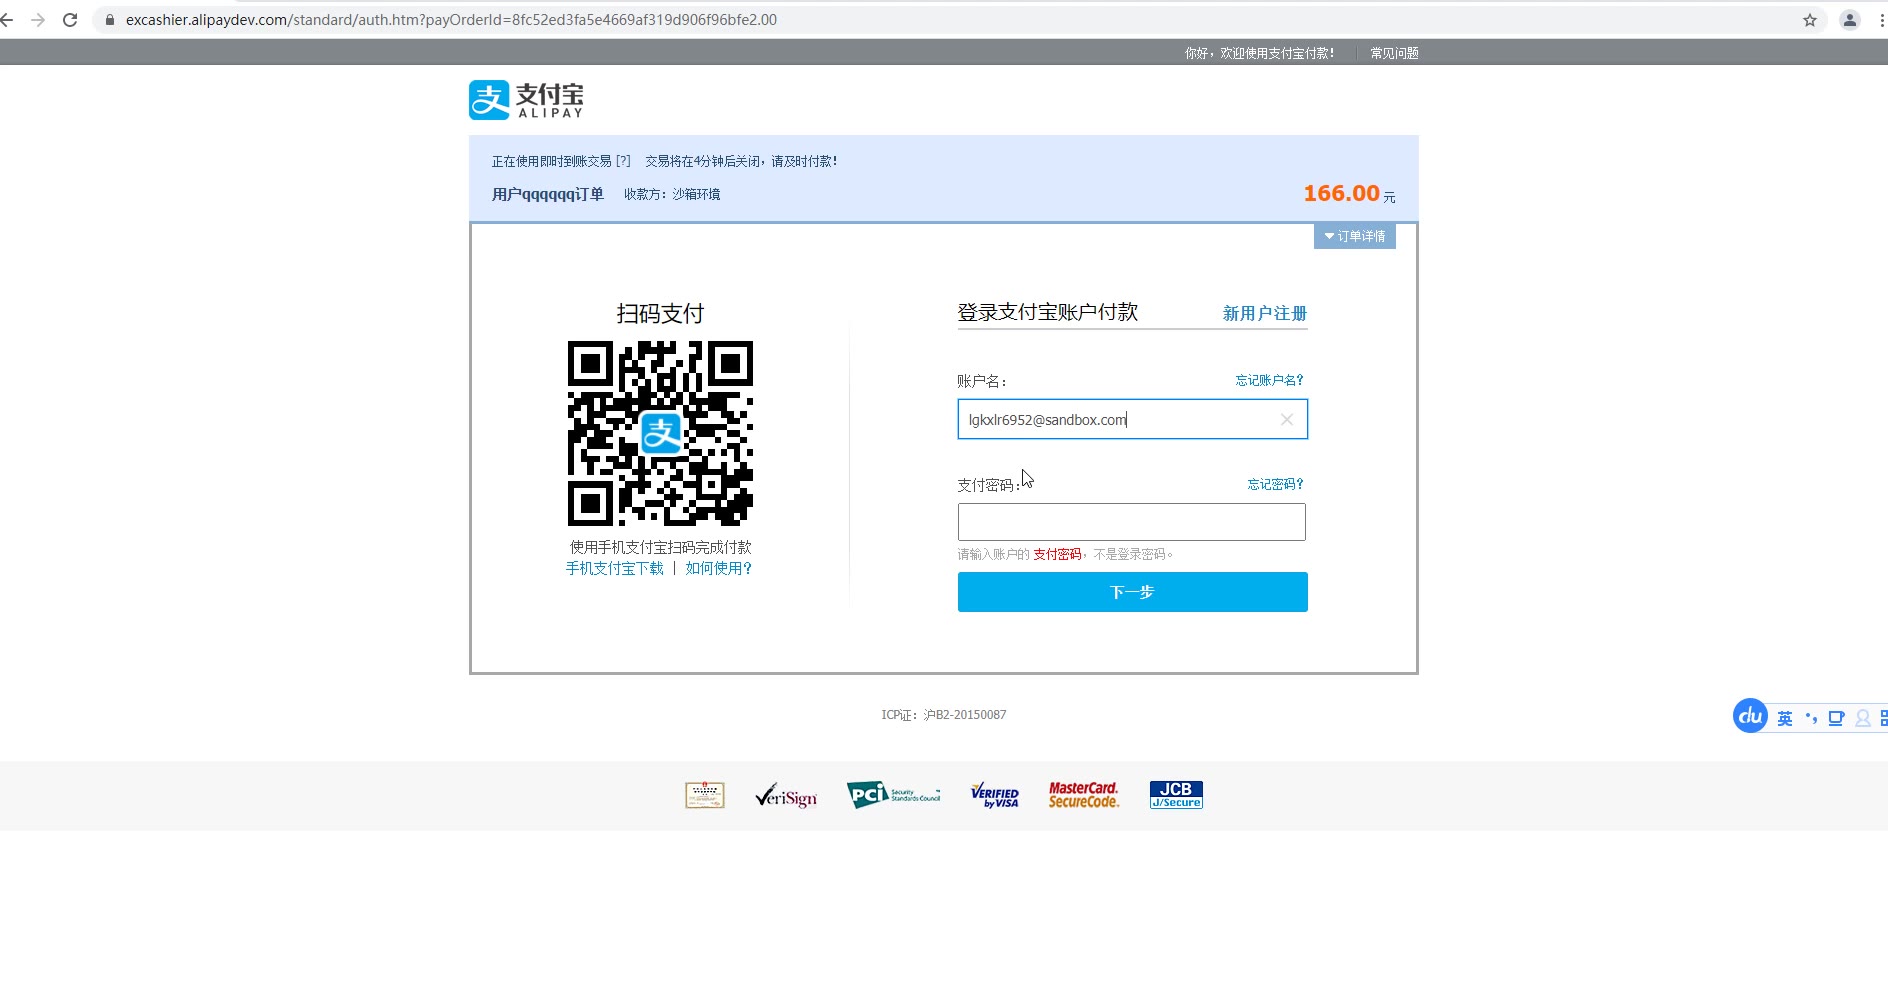This screenshot has height=992, width=1888.
Task: Click 新用户注册 to register
Action: pyautogui.click(x=1265, y=313)
